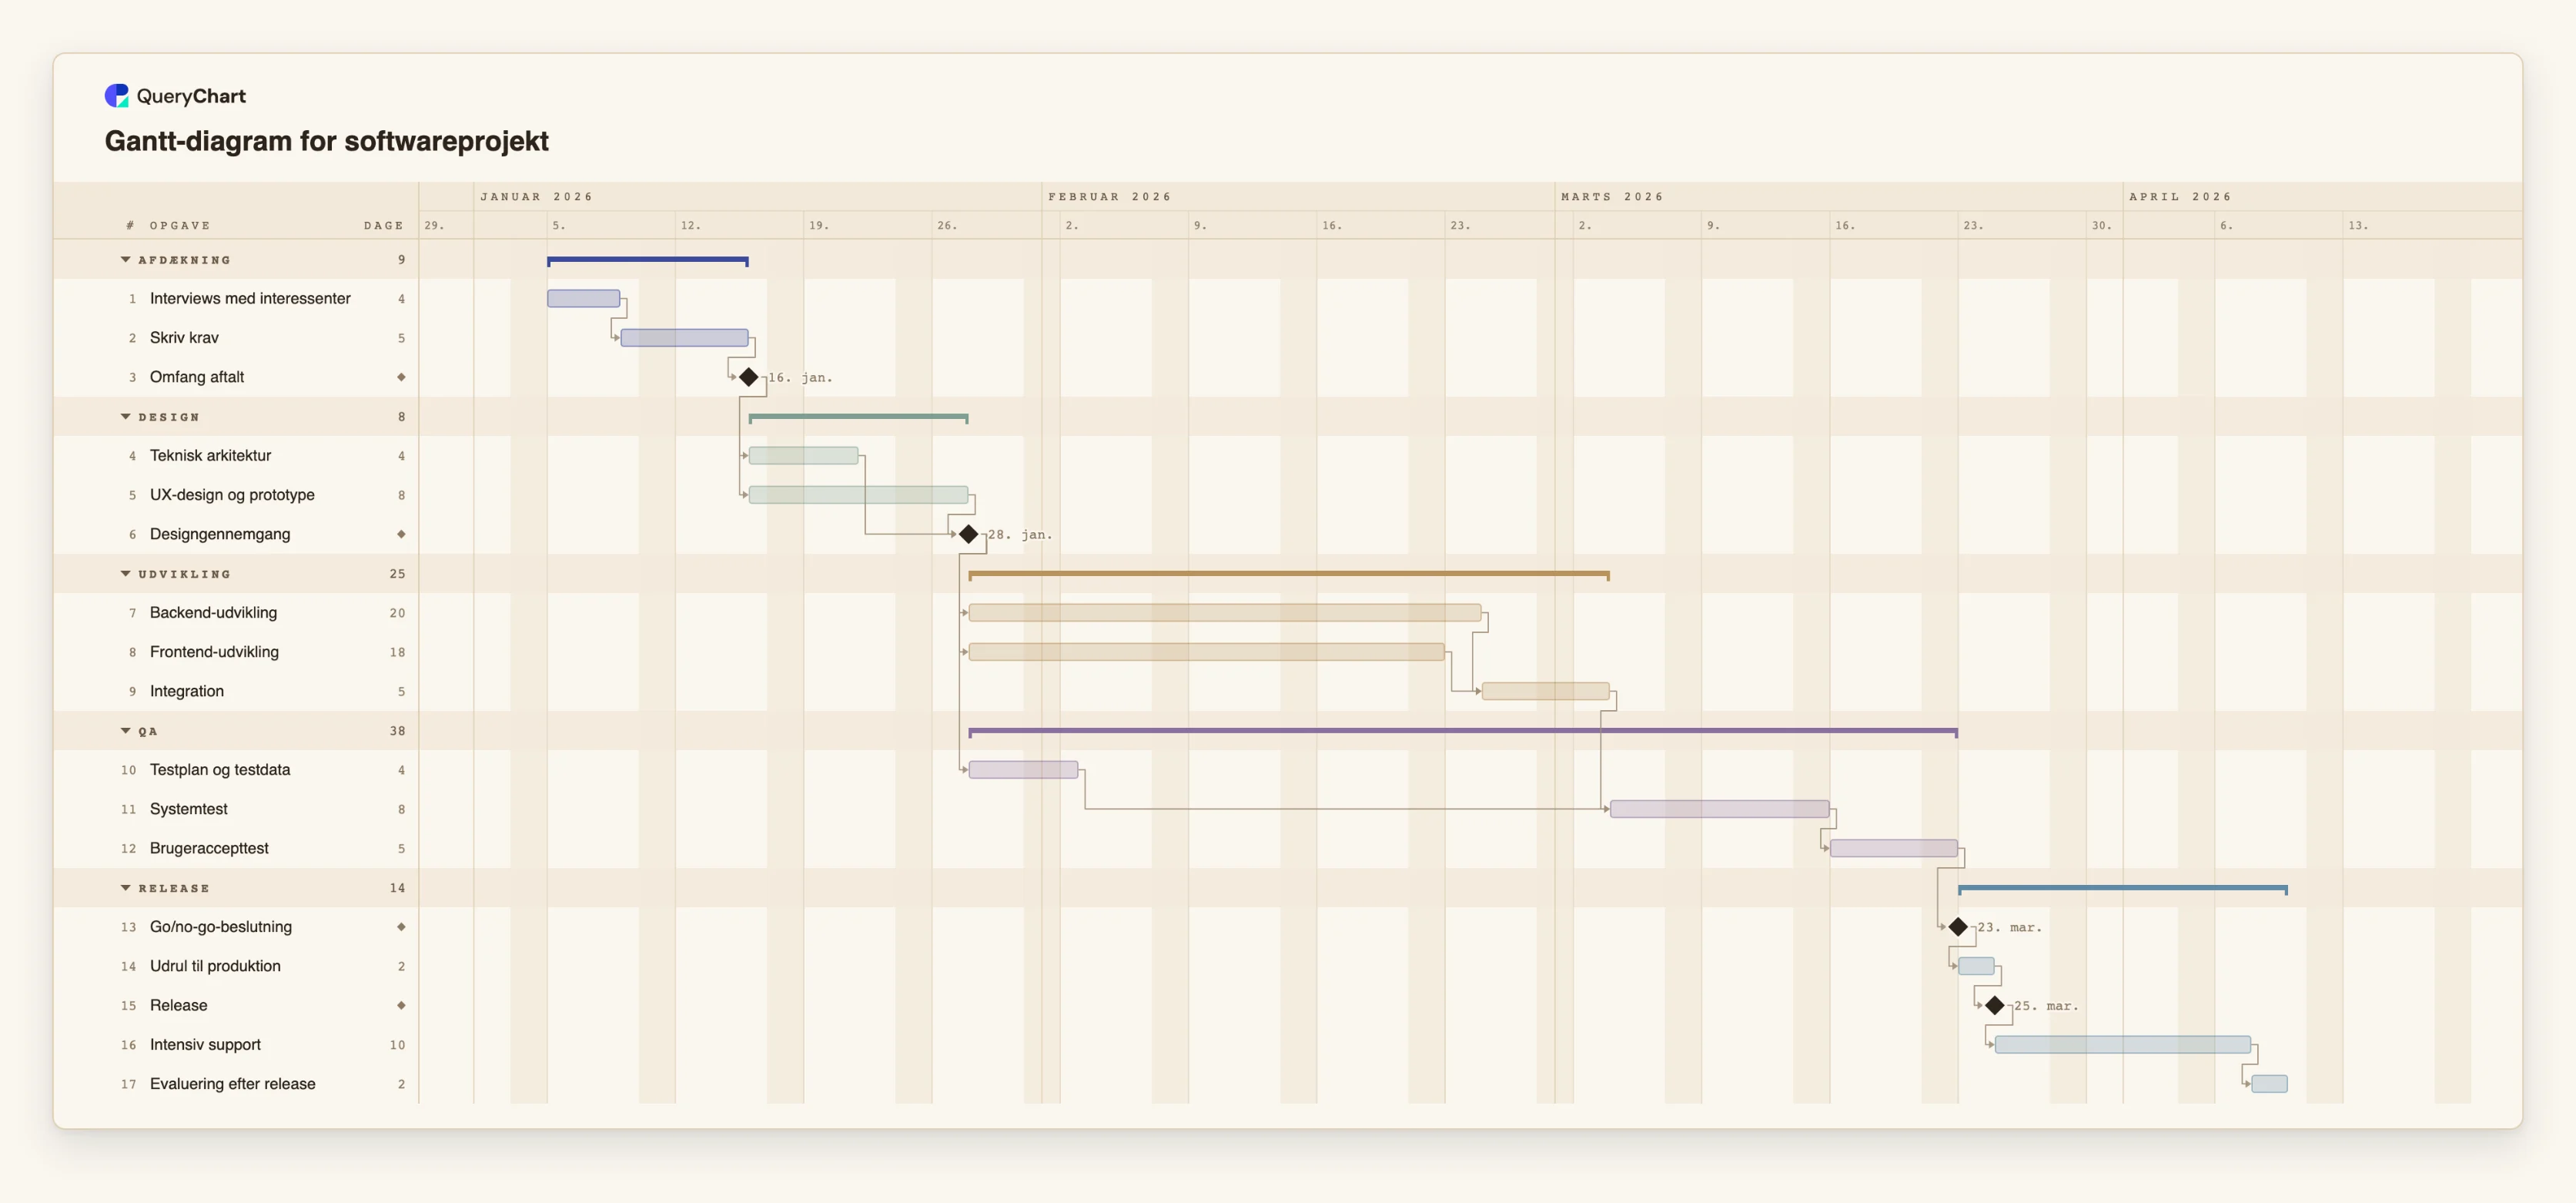
Task: Click the '25. mar.' milestone date label
Action: [2046, 1006]
